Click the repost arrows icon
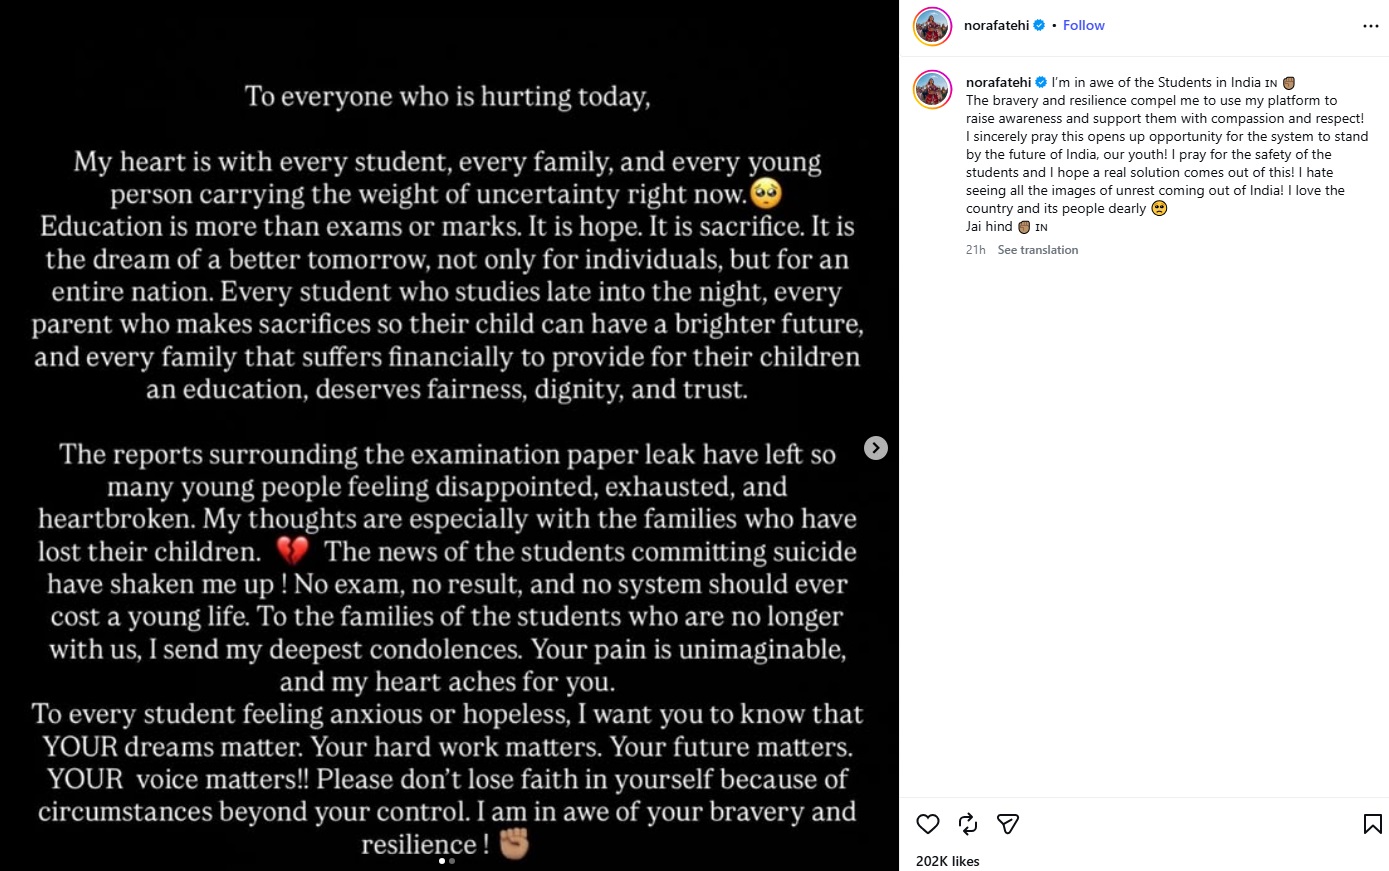Image resolution: width=1389 pixels, height=871 pixels. [968, 824]
